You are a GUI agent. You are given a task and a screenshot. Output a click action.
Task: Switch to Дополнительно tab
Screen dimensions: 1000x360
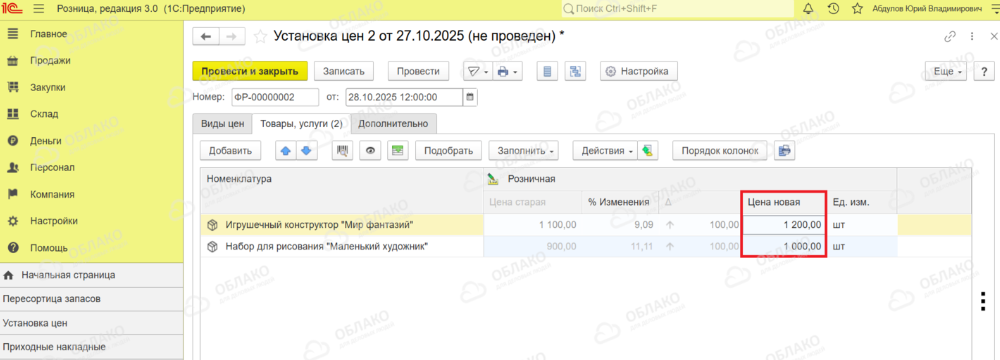point(393,124)
